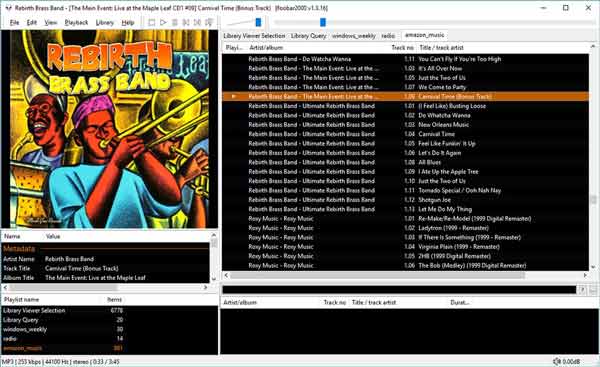Click properties panel scroll right arrow
Viewport: 600px width, 367px height.
(205, 287)
